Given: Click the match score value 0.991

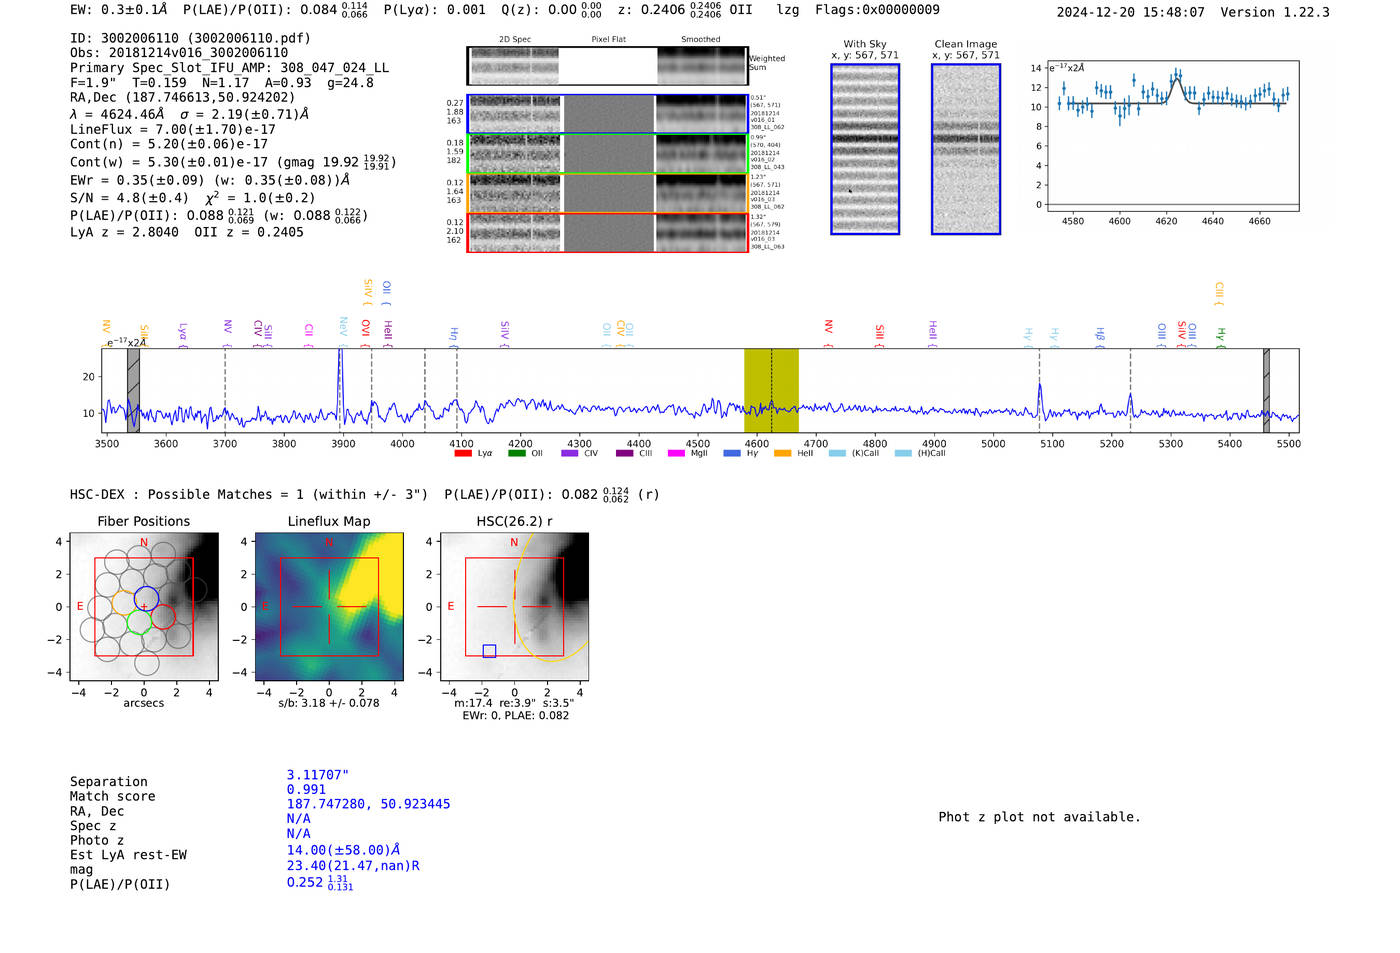Looking at the screenshot, I should point(306,790).
